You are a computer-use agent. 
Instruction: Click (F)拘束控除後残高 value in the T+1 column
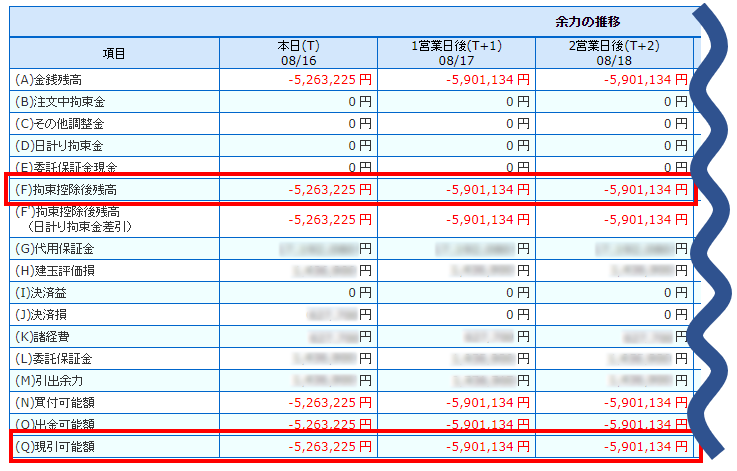(488, 189)
